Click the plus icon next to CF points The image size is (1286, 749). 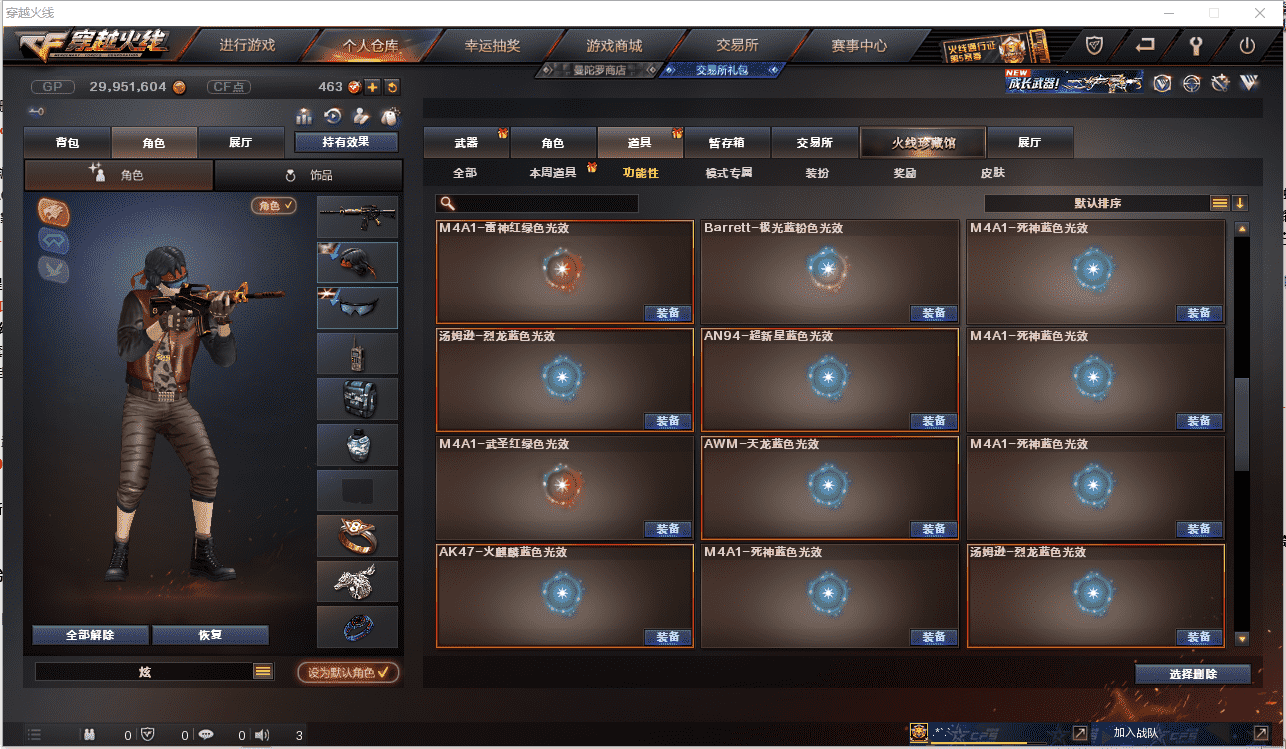tap(372, 87)
